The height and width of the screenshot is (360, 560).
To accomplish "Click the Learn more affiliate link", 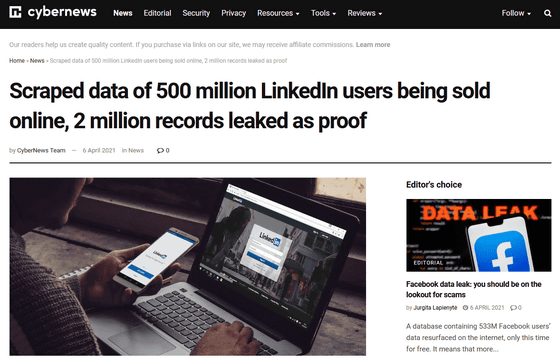I will tap(373, 45).
